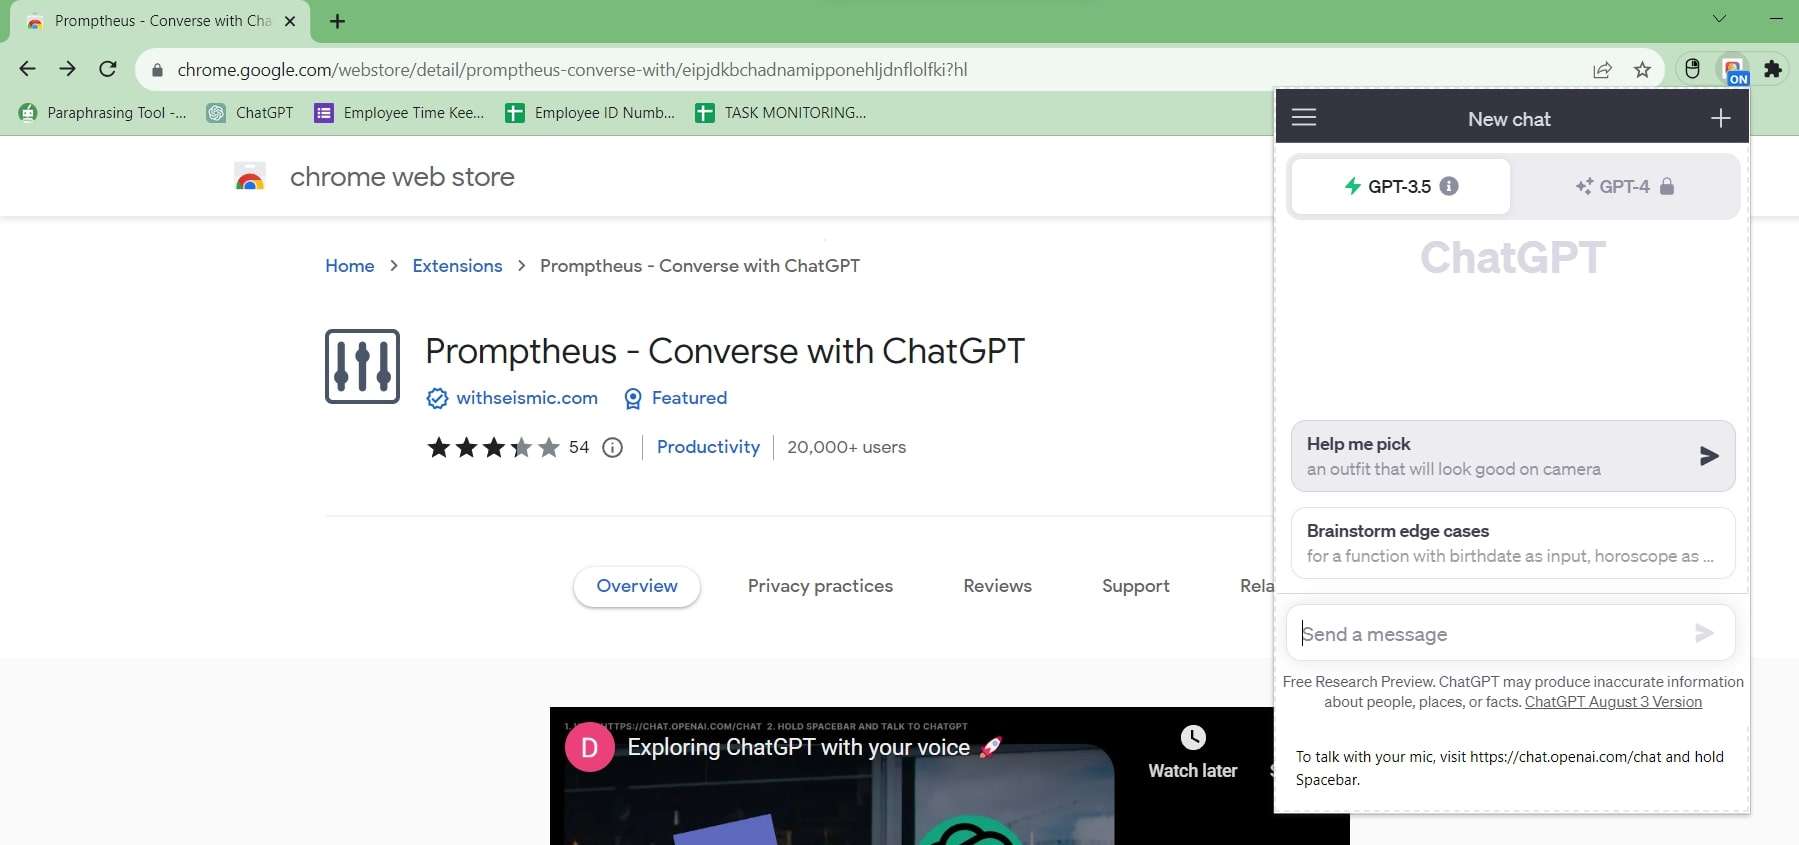Click the chrome web store logo

point(250,177)
